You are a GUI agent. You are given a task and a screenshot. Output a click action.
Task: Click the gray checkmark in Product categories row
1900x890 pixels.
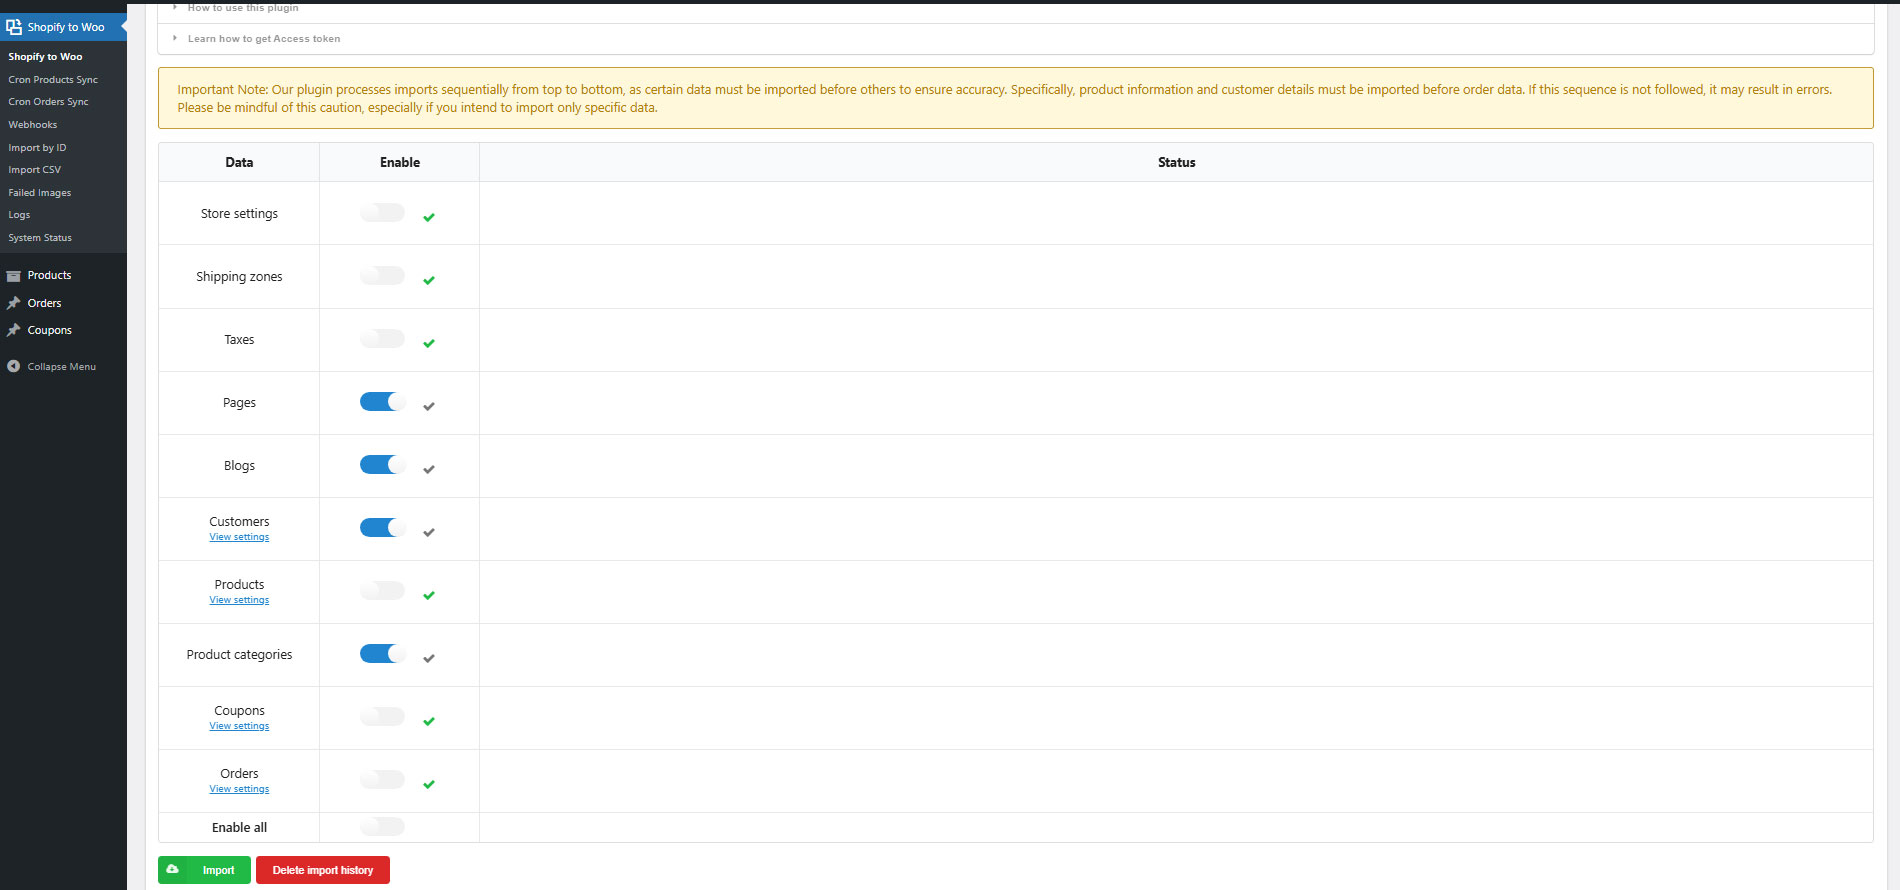(429, 658)
